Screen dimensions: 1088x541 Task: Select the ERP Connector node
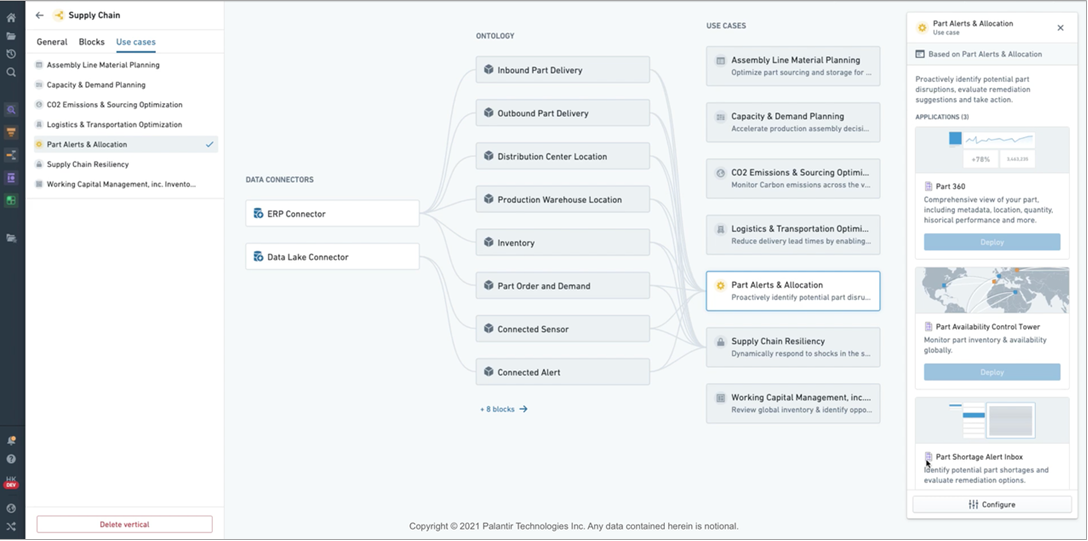click(x=332, y=214)
